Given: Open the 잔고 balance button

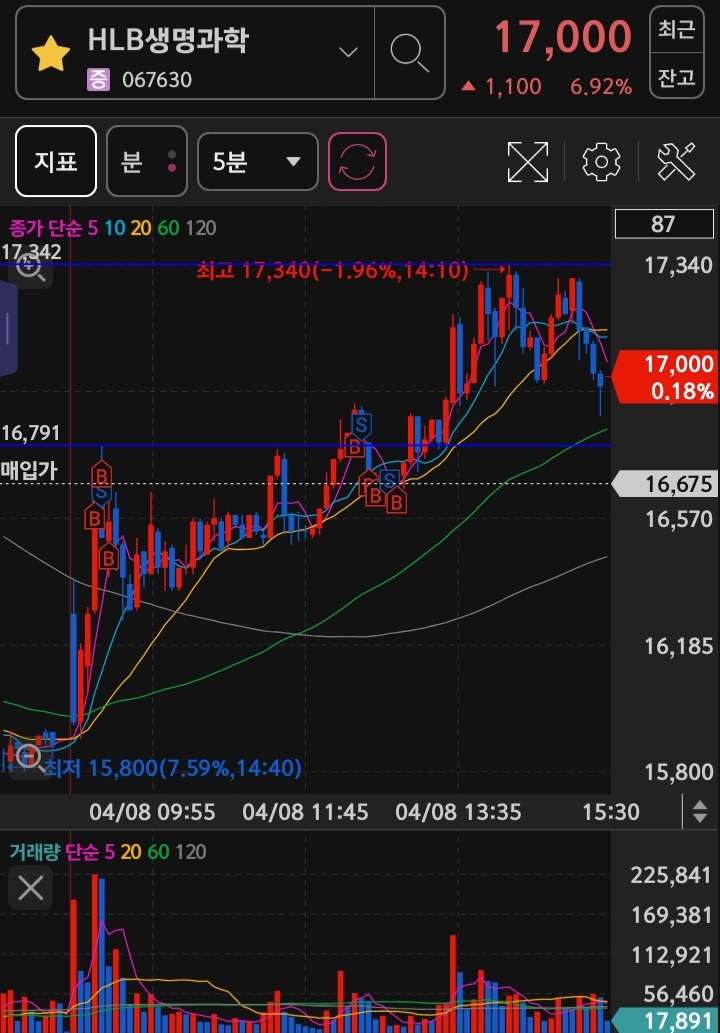Looking at the screenshot, I should (677, 76).
